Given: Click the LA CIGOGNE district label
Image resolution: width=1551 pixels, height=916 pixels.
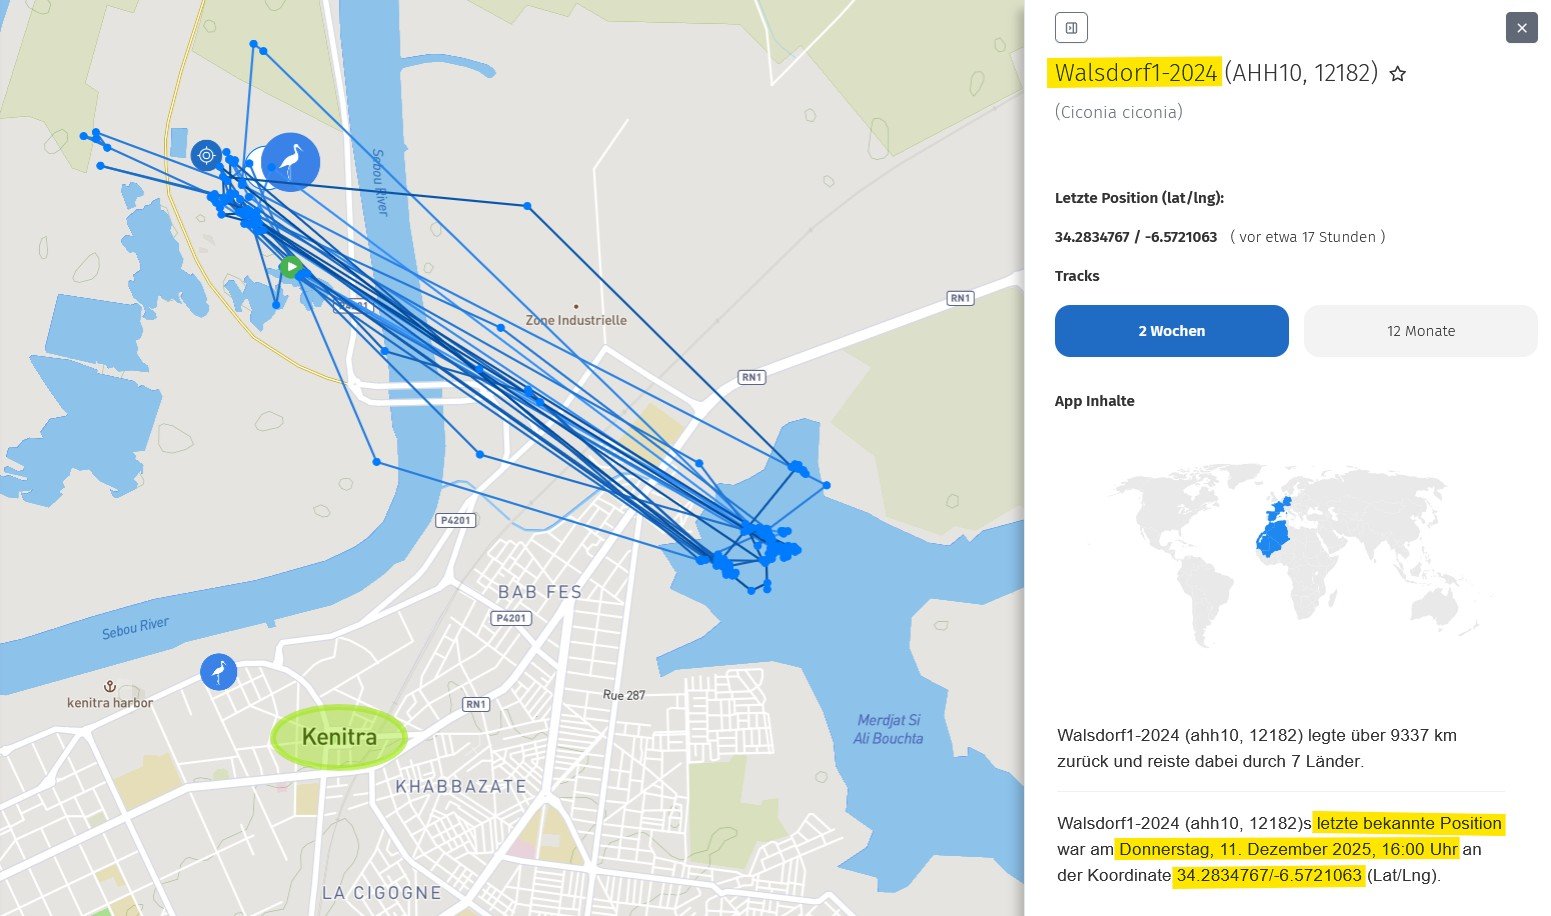Looking at the screenshot, I should (x=381, y=893).
